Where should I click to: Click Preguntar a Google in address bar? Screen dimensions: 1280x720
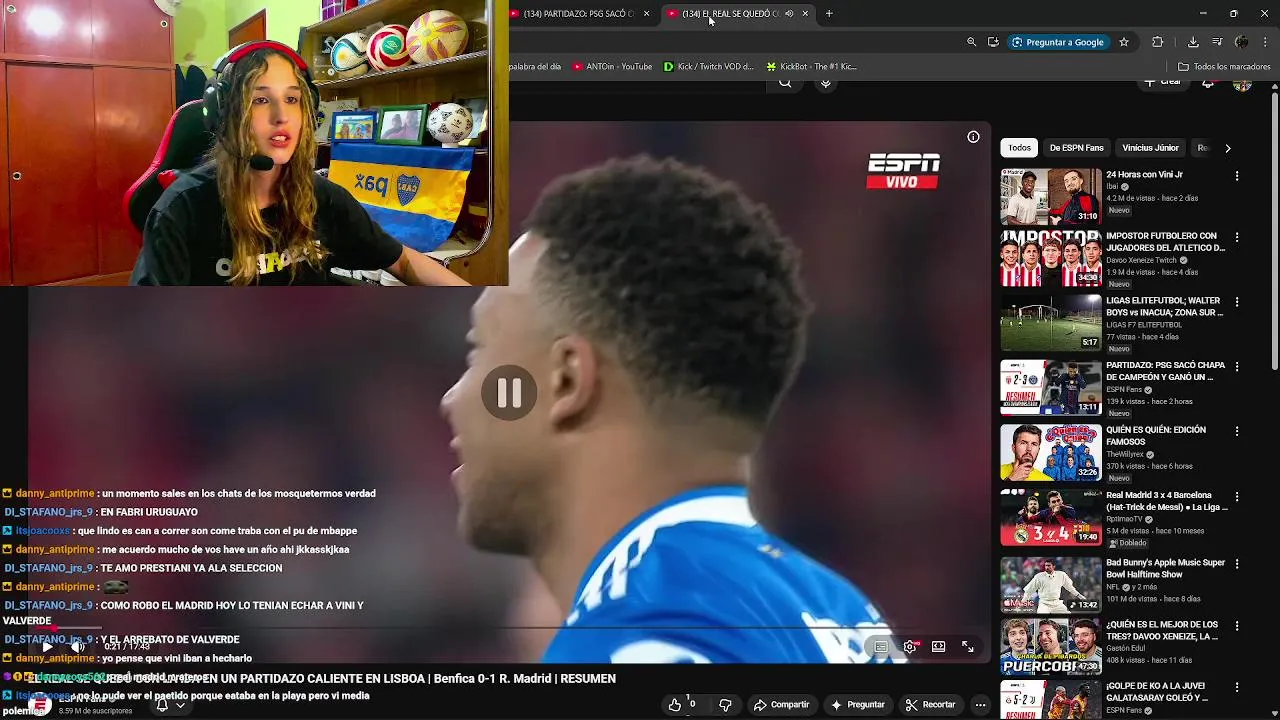coord(1057,42)
